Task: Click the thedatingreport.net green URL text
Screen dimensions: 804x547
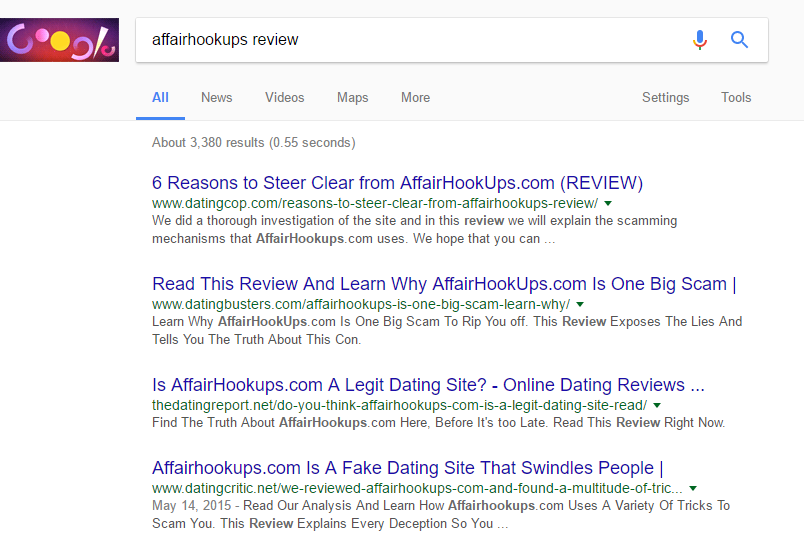Action: point(399,406)
